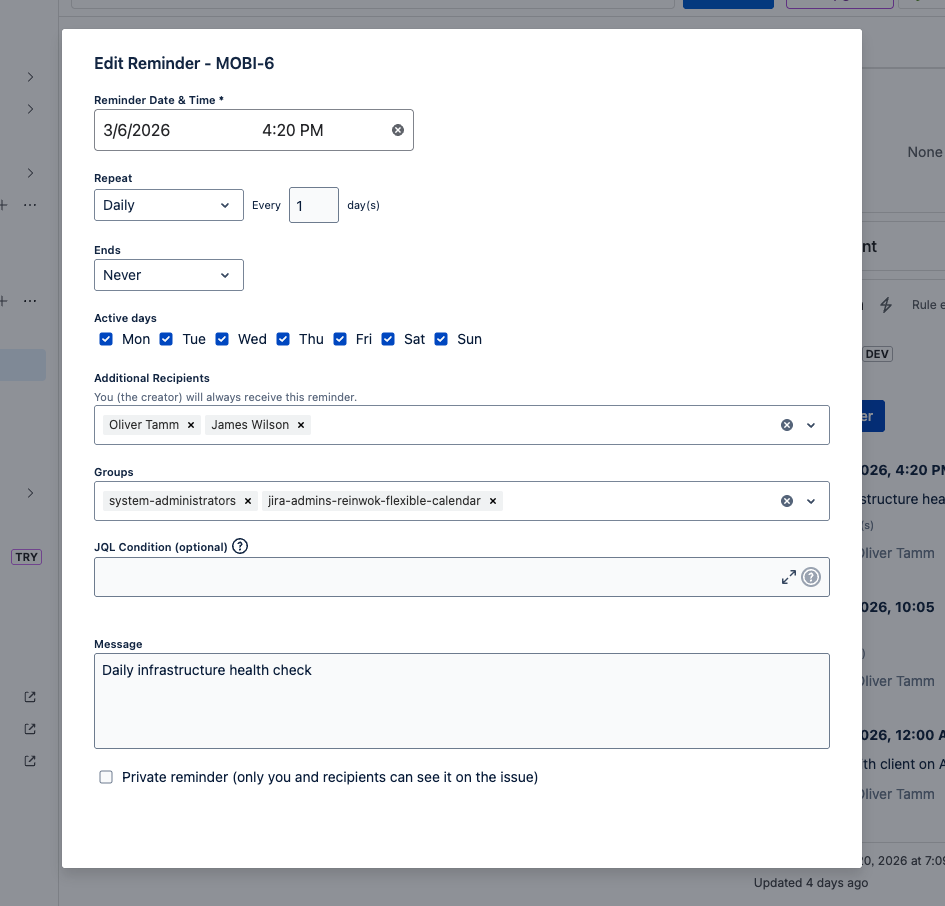The height and width of the screenshot is (906, 945).
Task: Toggle the Sat active day checkbox
Action: click(x=388, y=339)
